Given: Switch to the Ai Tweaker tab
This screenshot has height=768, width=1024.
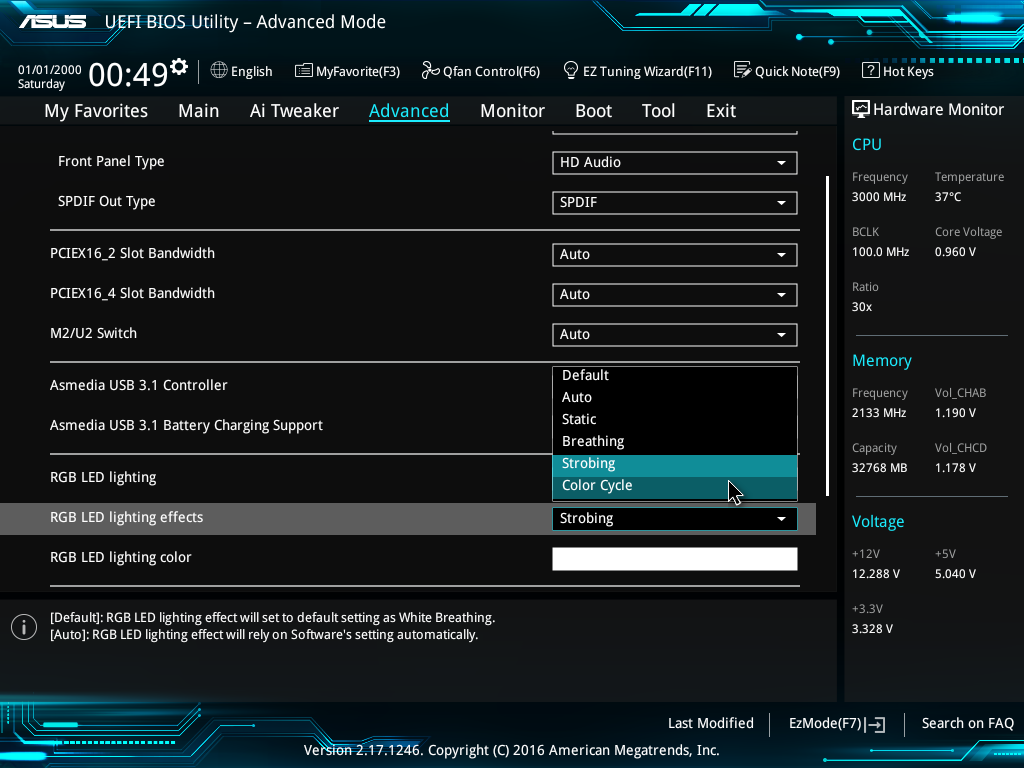Looking at the screenshot, I should coord(294,111).
